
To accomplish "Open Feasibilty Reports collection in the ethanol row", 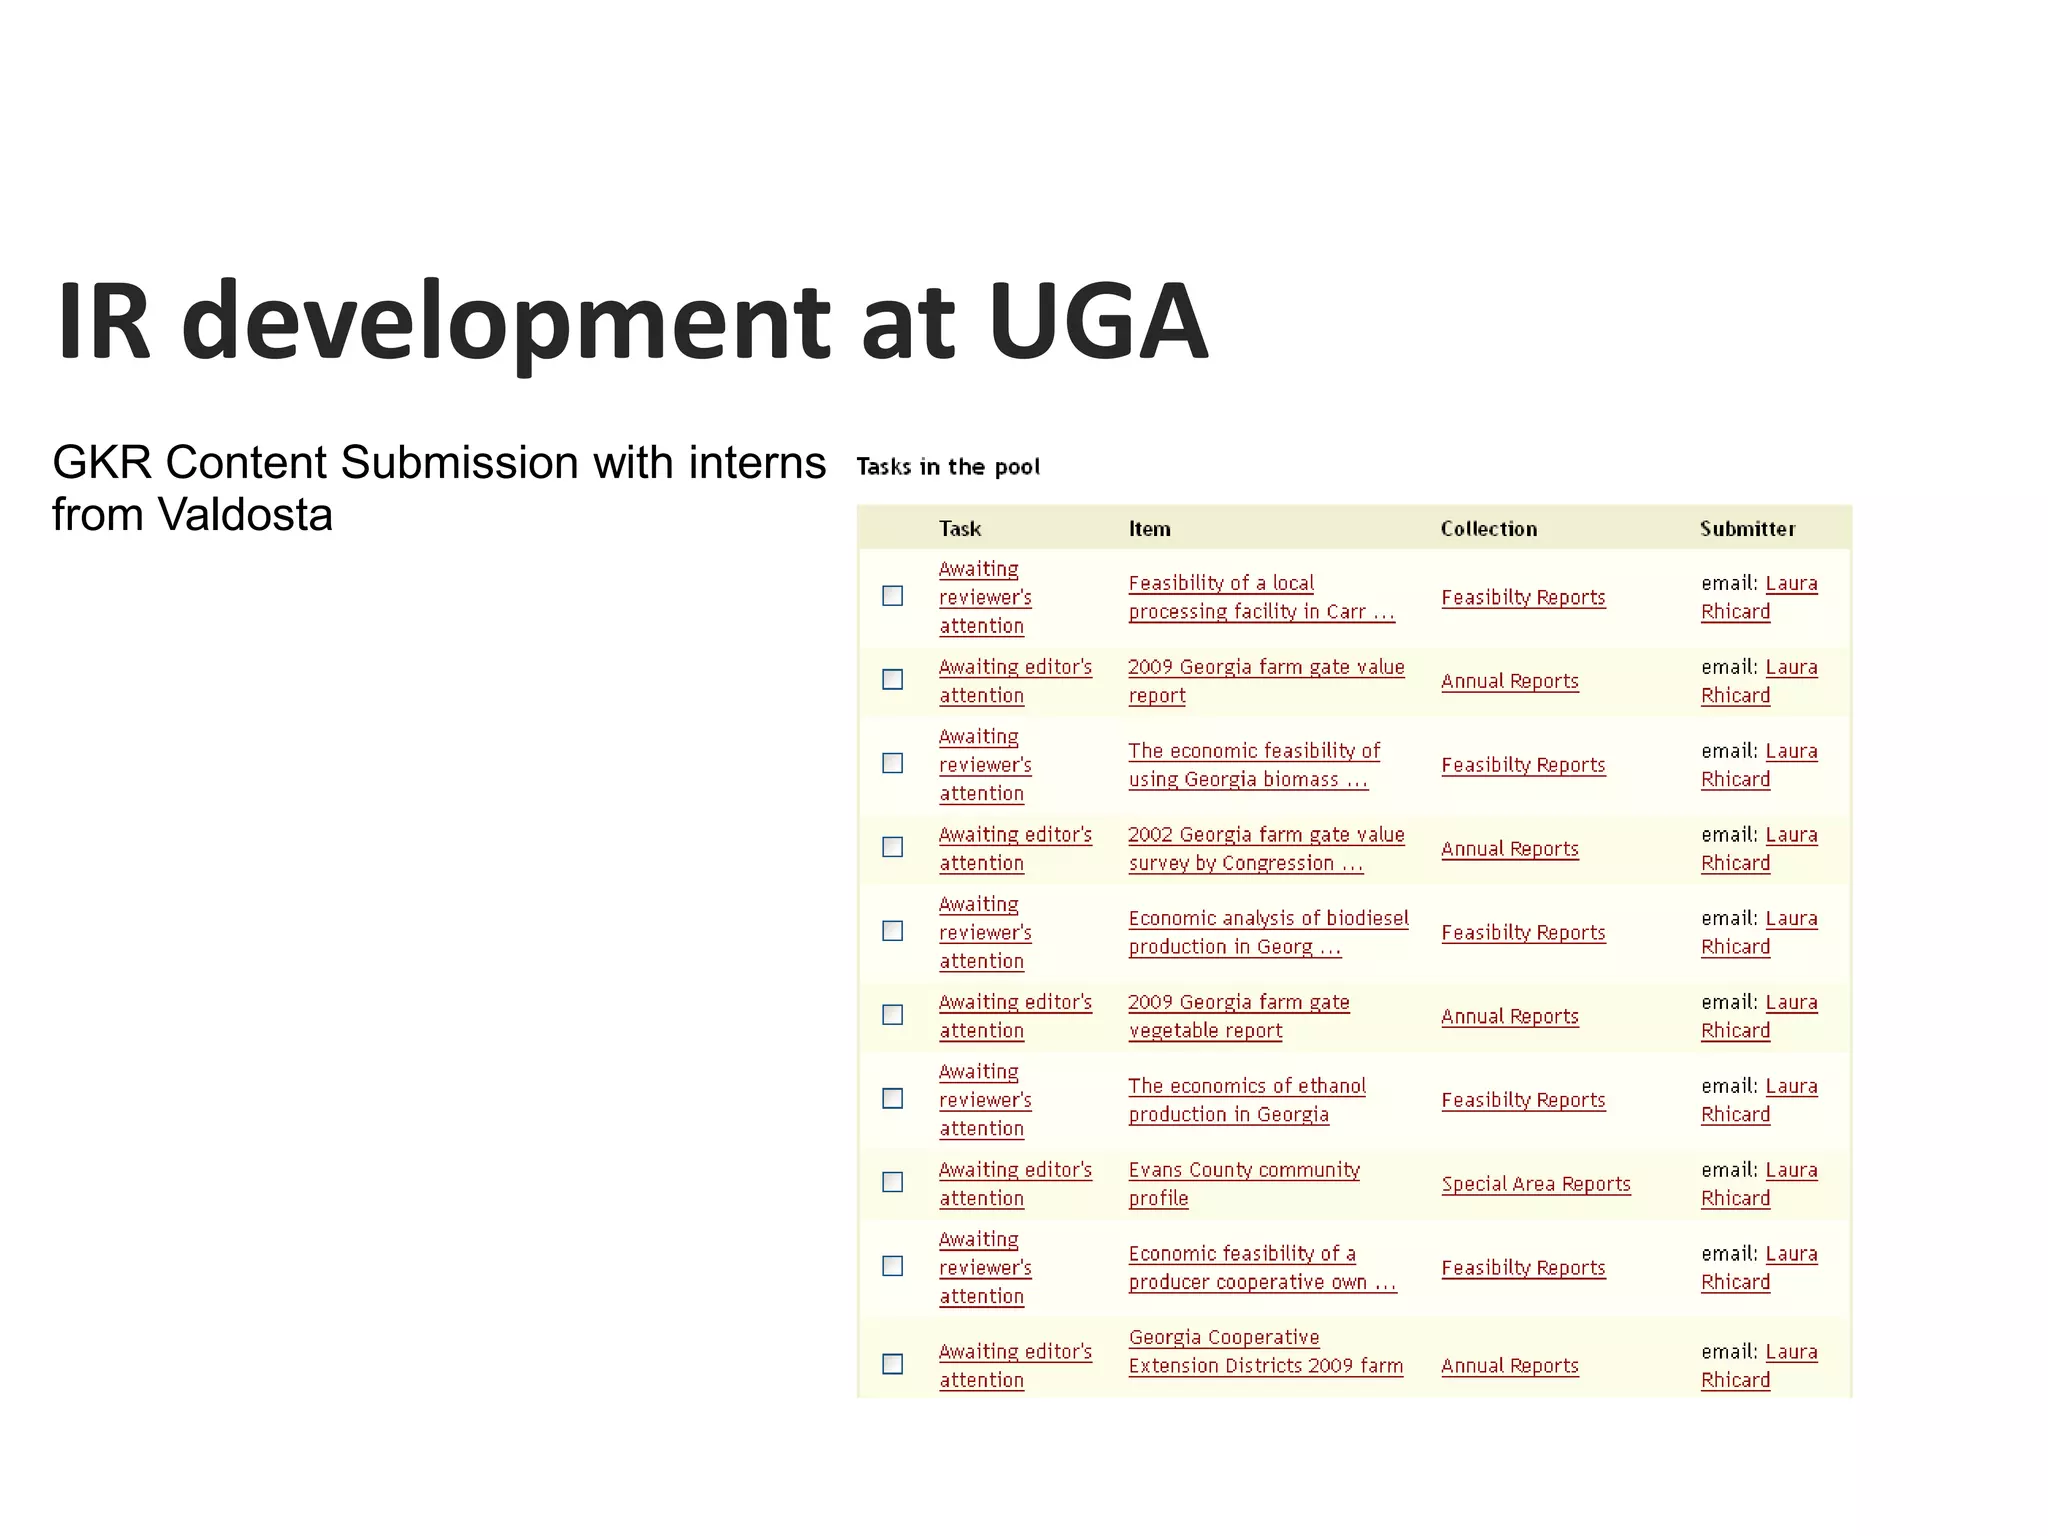I will [1523, 1100].
